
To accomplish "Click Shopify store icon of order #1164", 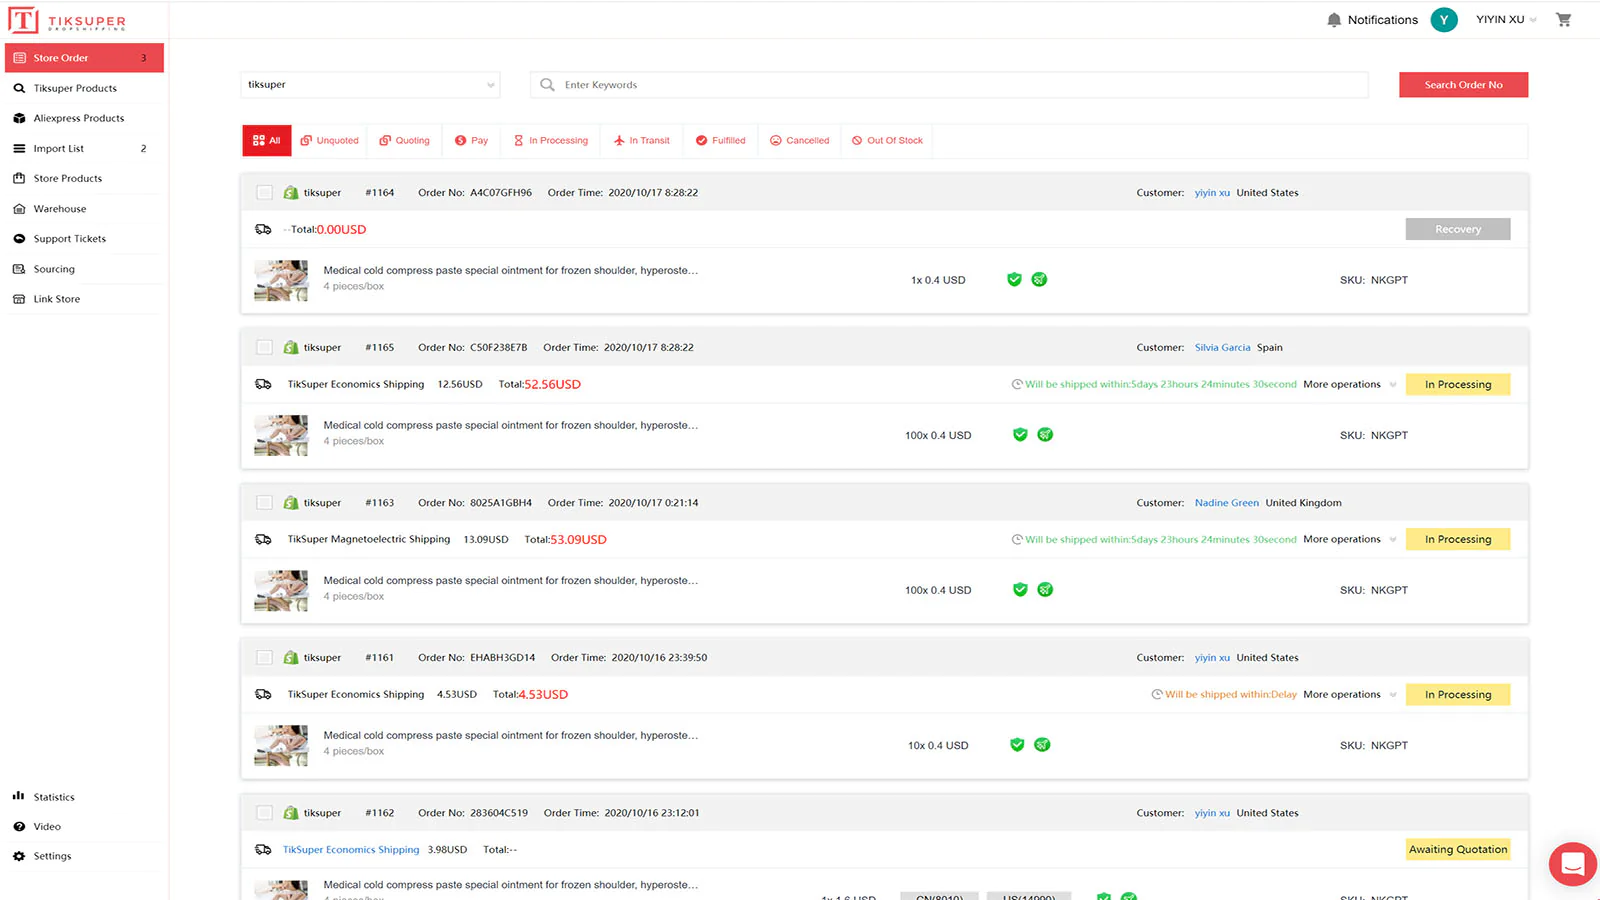I will [291, 192].
